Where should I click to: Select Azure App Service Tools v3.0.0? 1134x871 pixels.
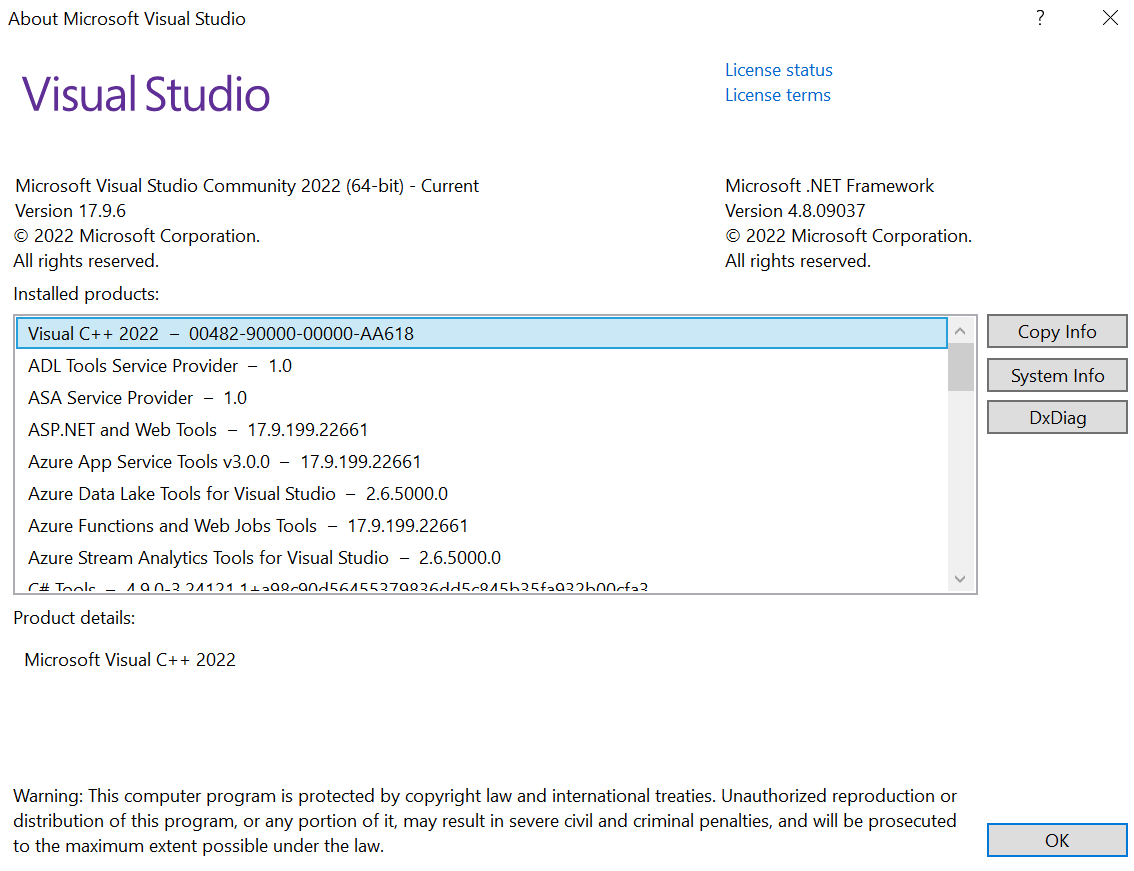tap(224, 462)
